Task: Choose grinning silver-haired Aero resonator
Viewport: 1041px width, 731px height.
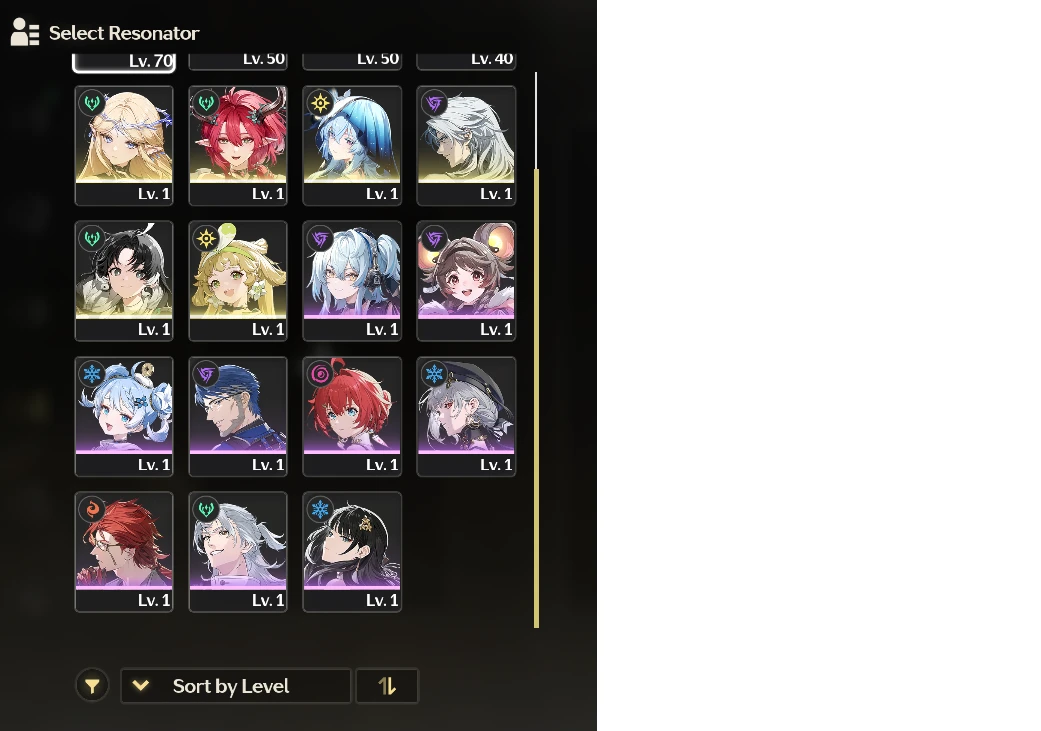Action: 238,552
